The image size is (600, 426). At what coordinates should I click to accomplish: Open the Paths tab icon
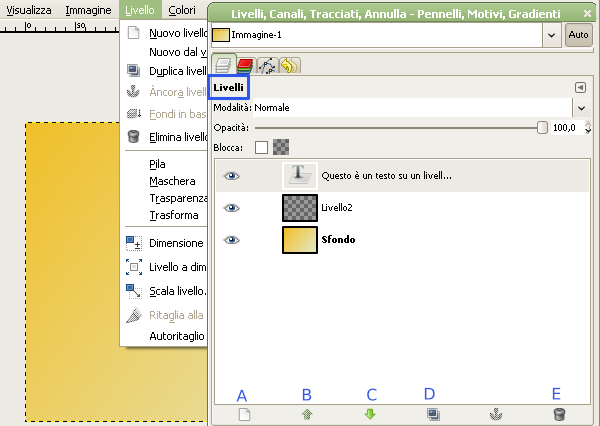tap(266, 66)
